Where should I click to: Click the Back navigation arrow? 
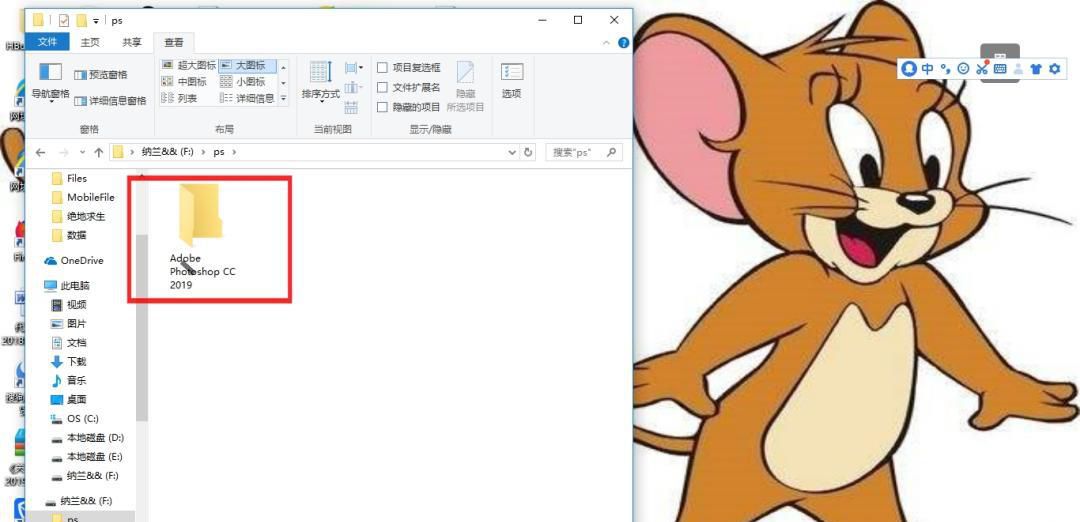click(x=41, y=152)
